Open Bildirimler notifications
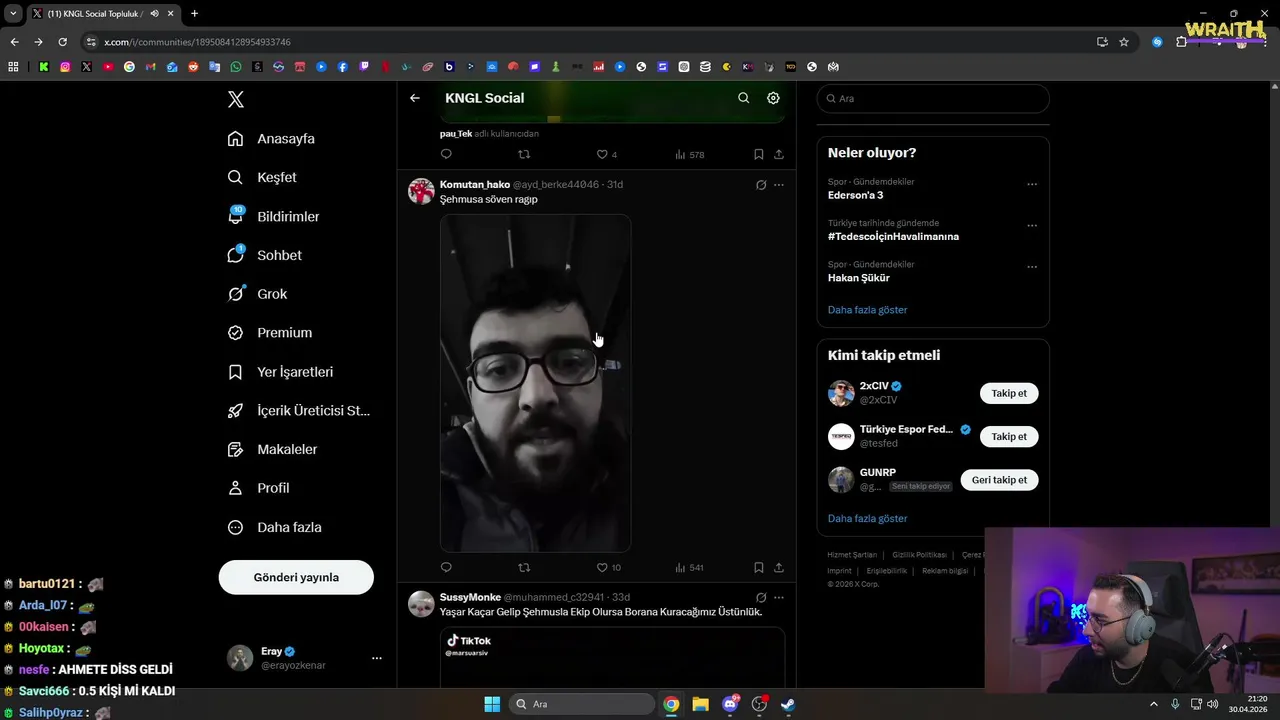The width and height of the screenshot is (1280, 720). 273,216
